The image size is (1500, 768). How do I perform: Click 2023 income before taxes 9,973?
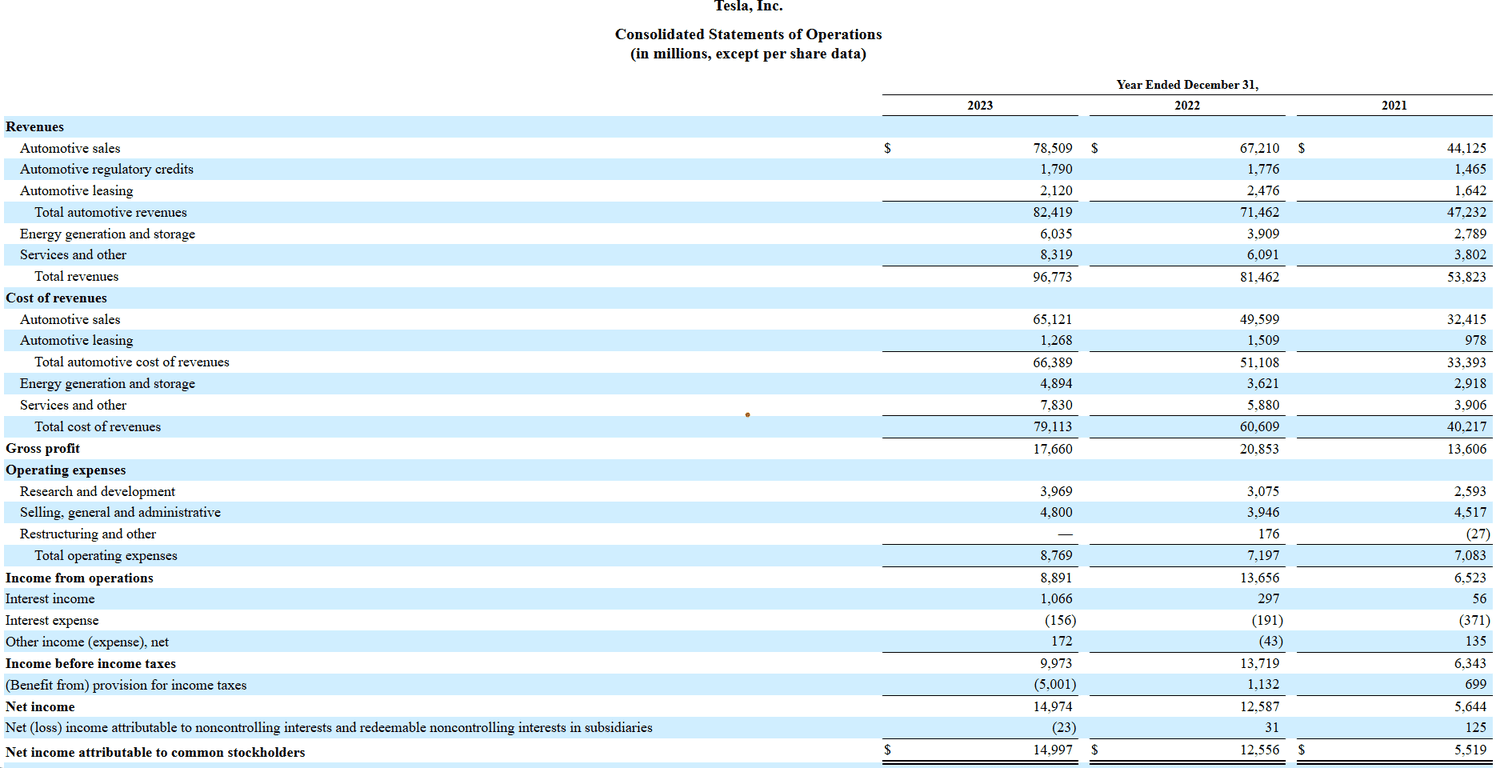[x=1056, y=663]
